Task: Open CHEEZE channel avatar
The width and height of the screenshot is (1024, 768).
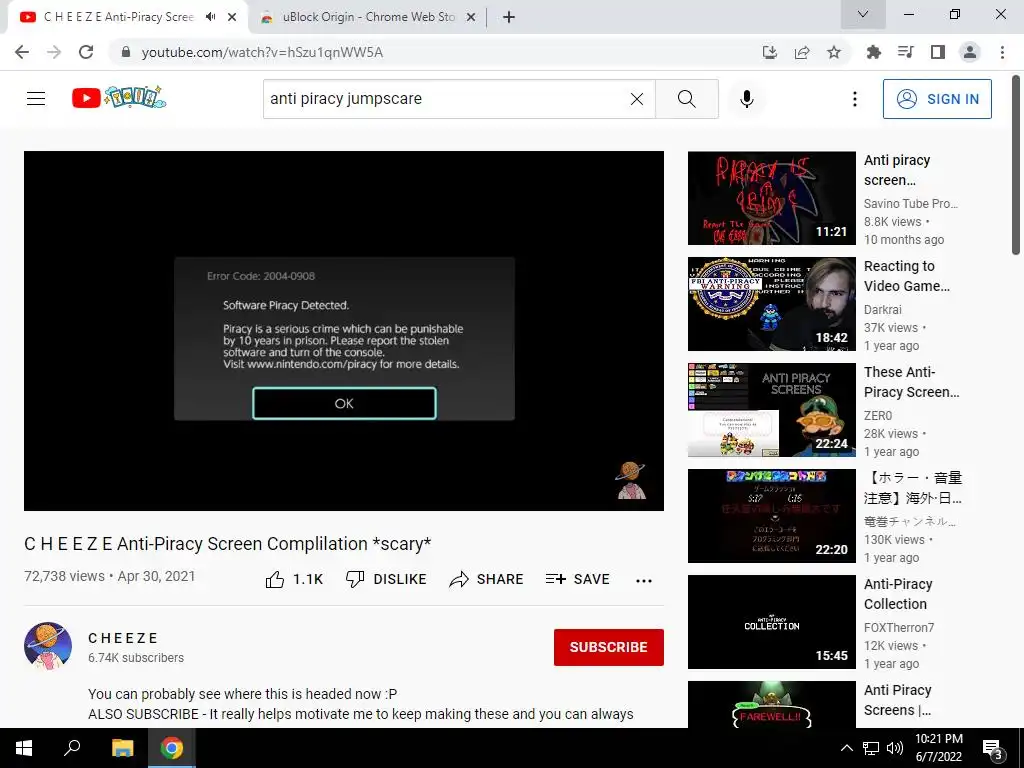Action: point(48,646)
